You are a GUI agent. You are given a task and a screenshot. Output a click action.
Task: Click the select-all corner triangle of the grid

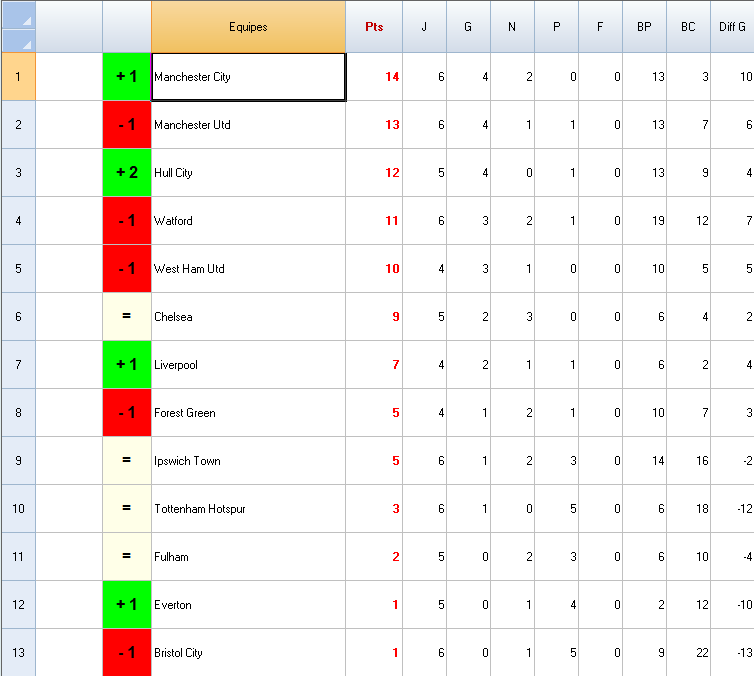coord(18,27)
